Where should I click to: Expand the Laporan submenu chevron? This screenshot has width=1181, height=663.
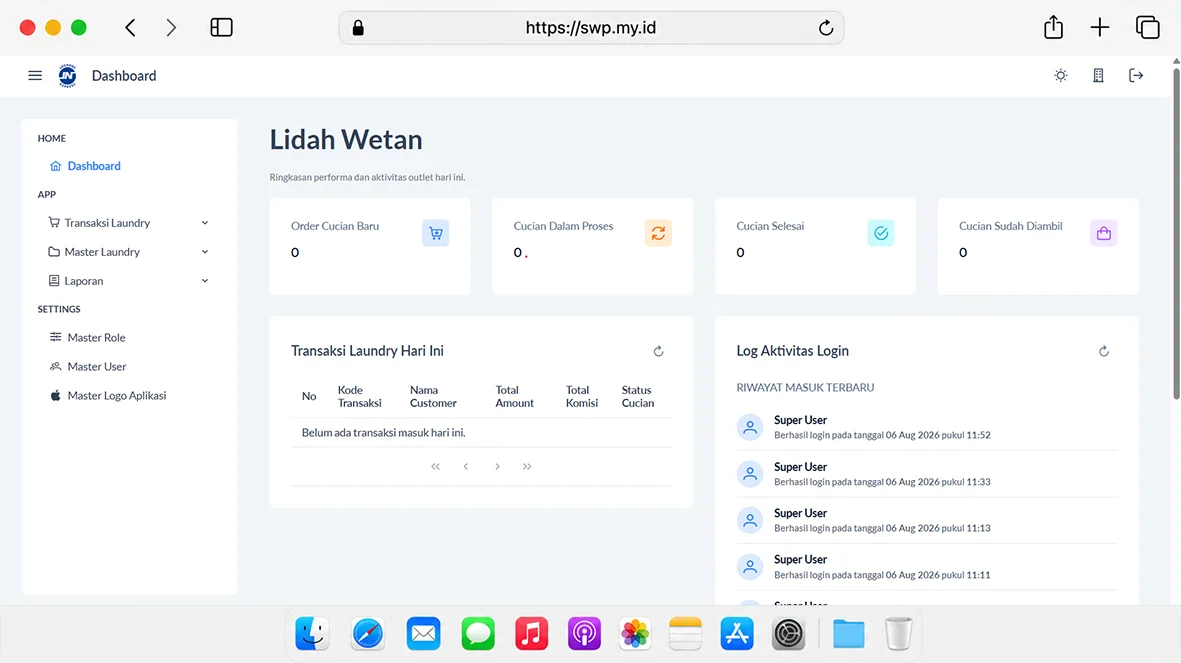[205, 281]
